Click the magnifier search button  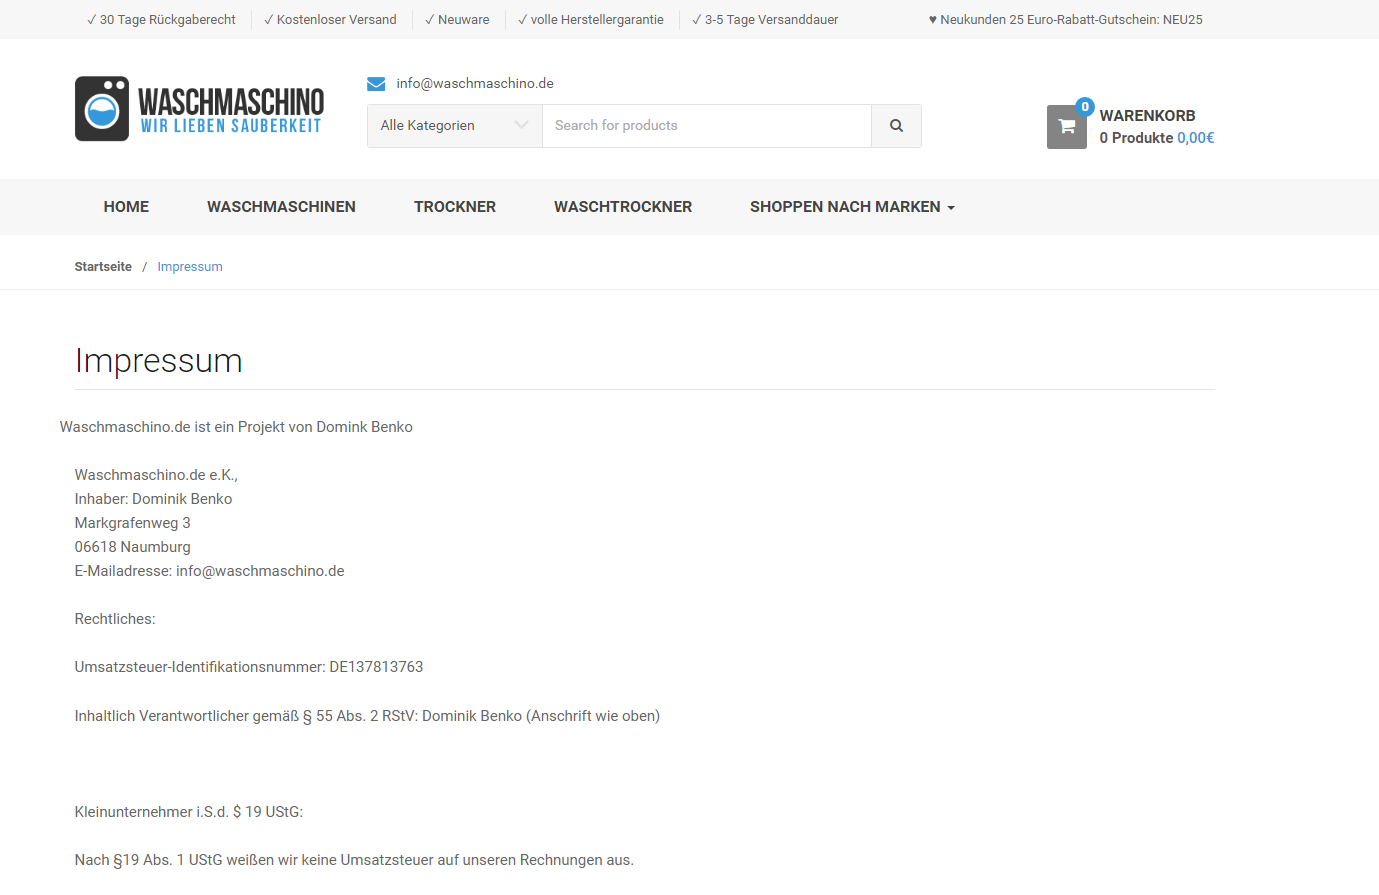tap(896, 126)
